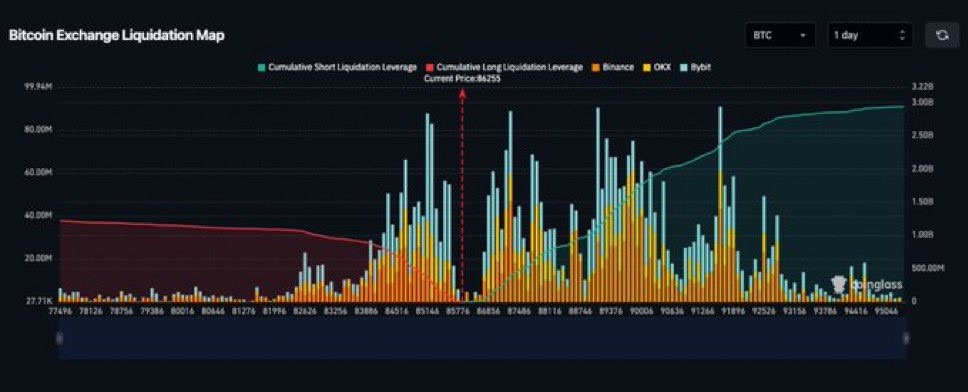The width and height of the screenshot is (968, 392).
Task: Click the 20.00M left axis label
Action: (x=38, y=258)
